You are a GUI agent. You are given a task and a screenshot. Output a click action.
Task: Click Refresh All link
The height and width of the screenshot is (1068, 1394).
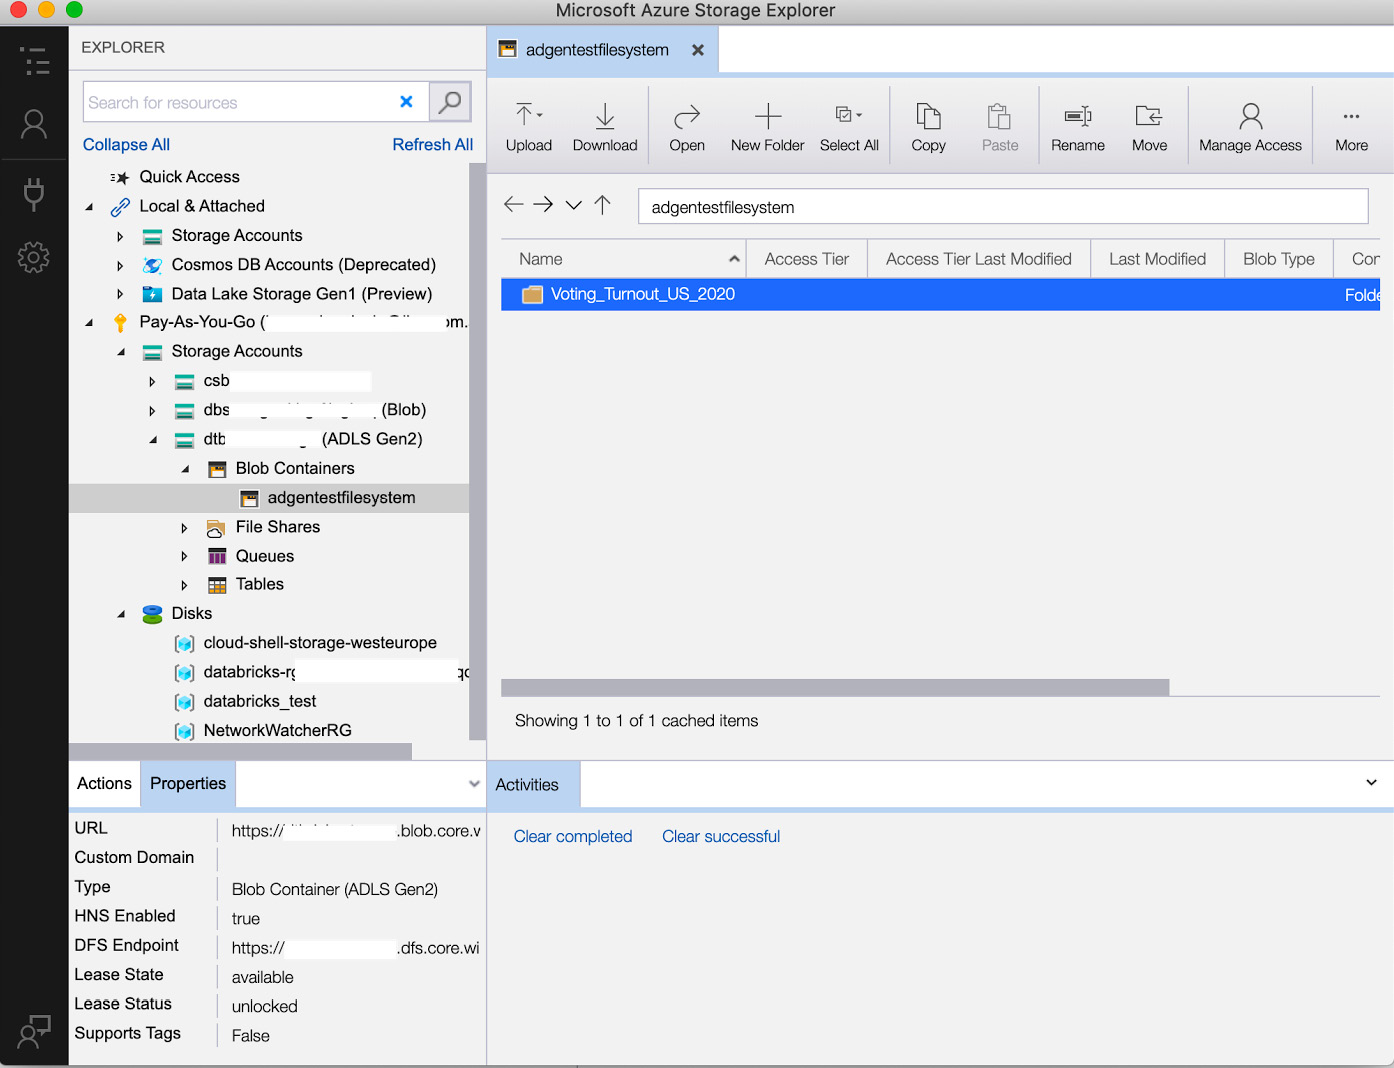[432, 145]
